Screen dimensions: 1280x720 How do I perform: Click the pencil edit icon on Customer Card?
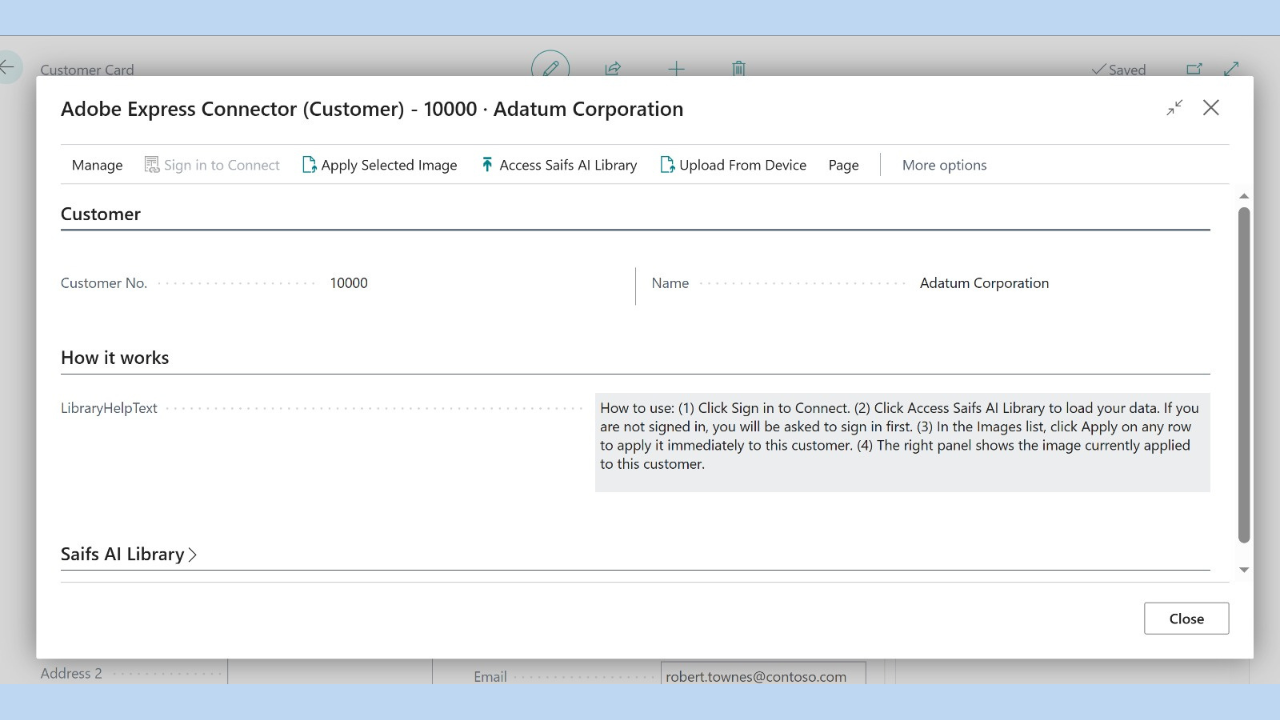[x=550, y=68]
